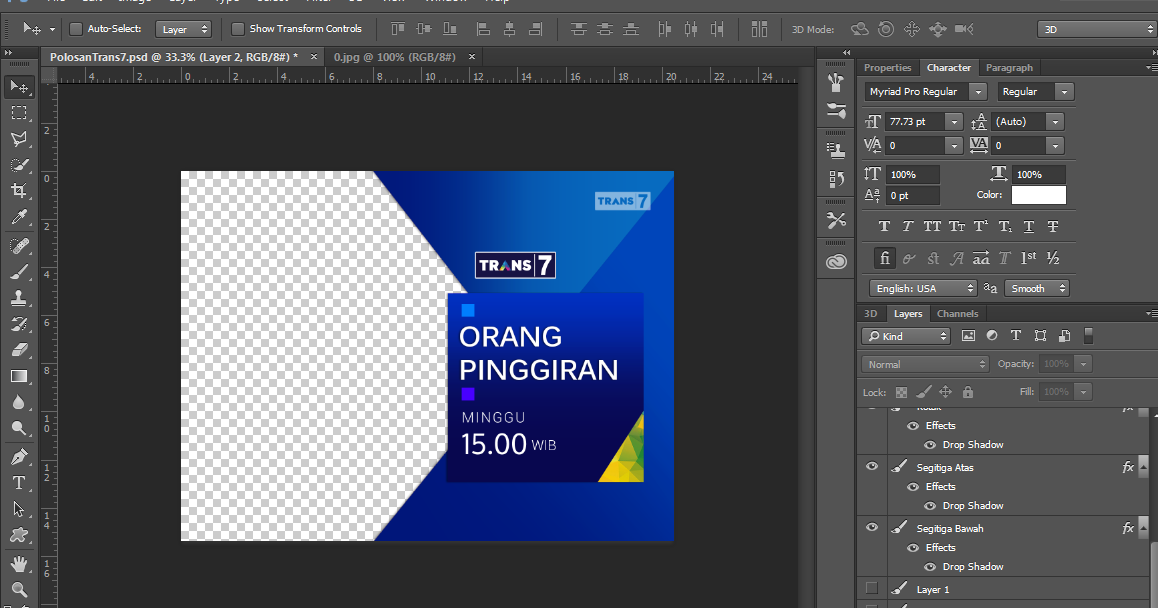
Task: Lock transparent pixels icon in Layers panel
Action: 901,392
